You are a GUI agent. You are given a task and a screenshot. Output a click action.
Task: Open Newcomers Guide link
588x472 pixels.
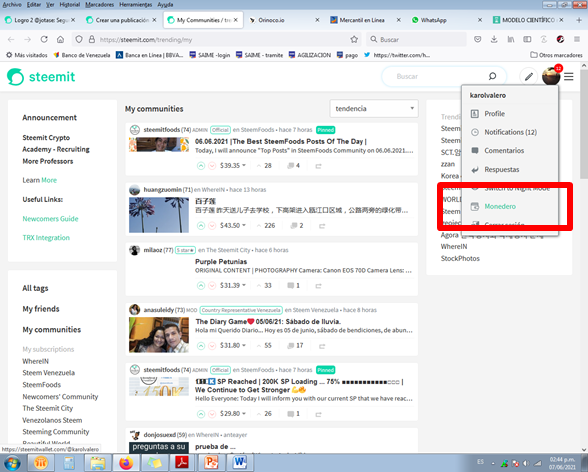point(50,219)
